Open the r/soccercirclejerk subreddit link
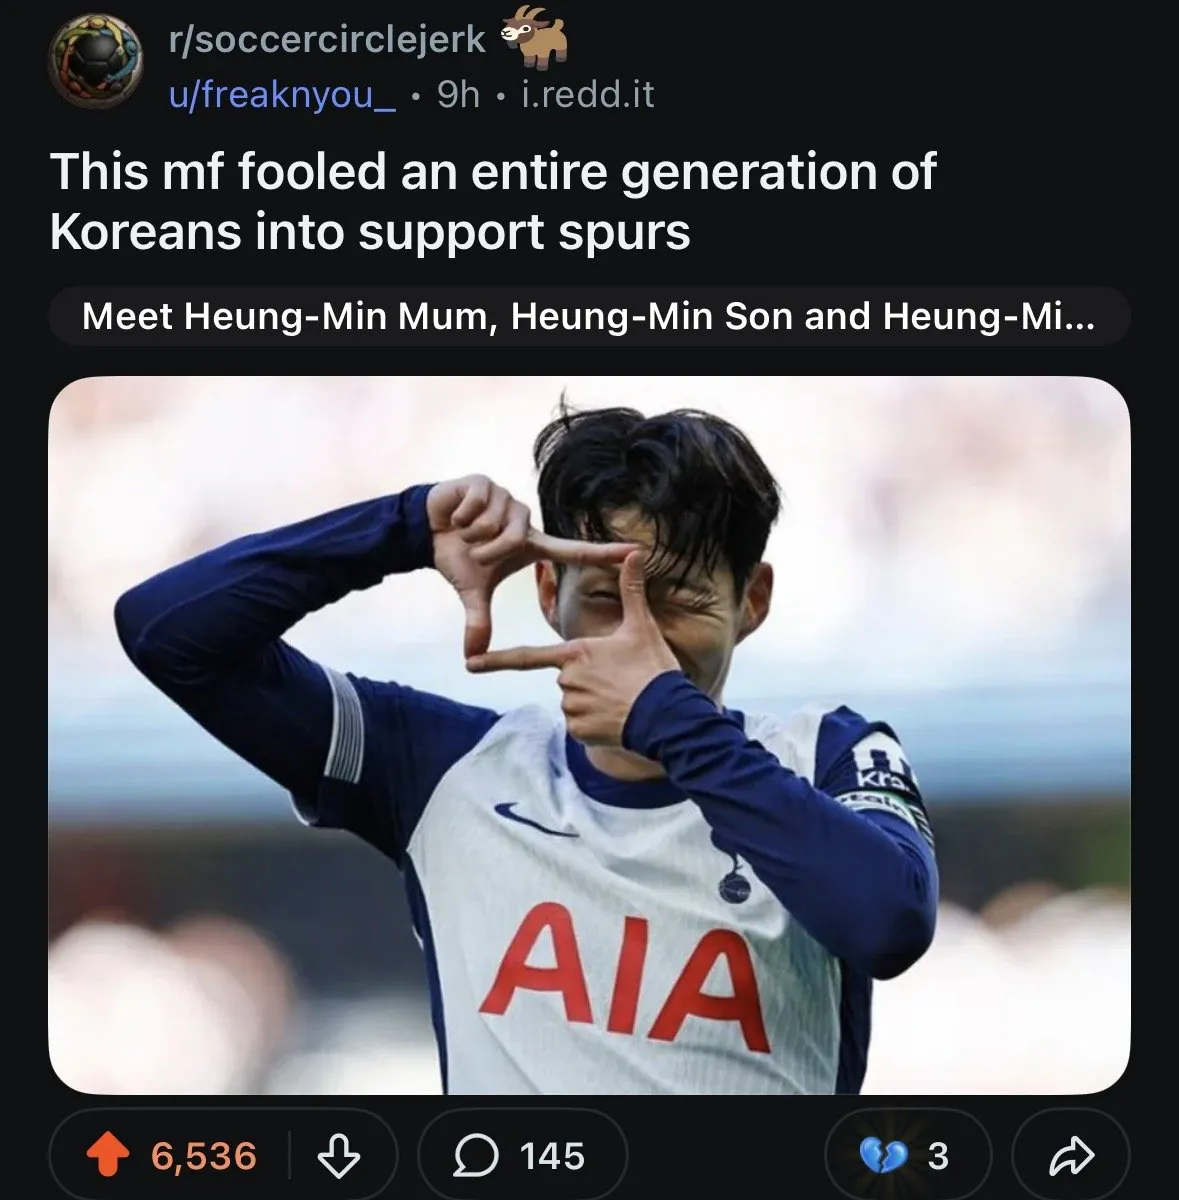 pos(326,39)
